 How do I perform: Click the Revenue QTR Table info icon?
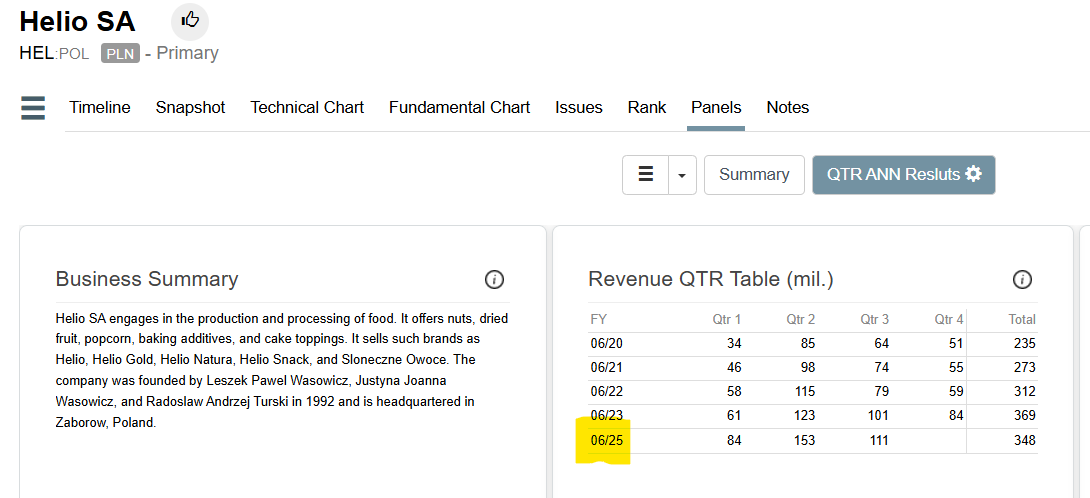tap(1021, 279)
